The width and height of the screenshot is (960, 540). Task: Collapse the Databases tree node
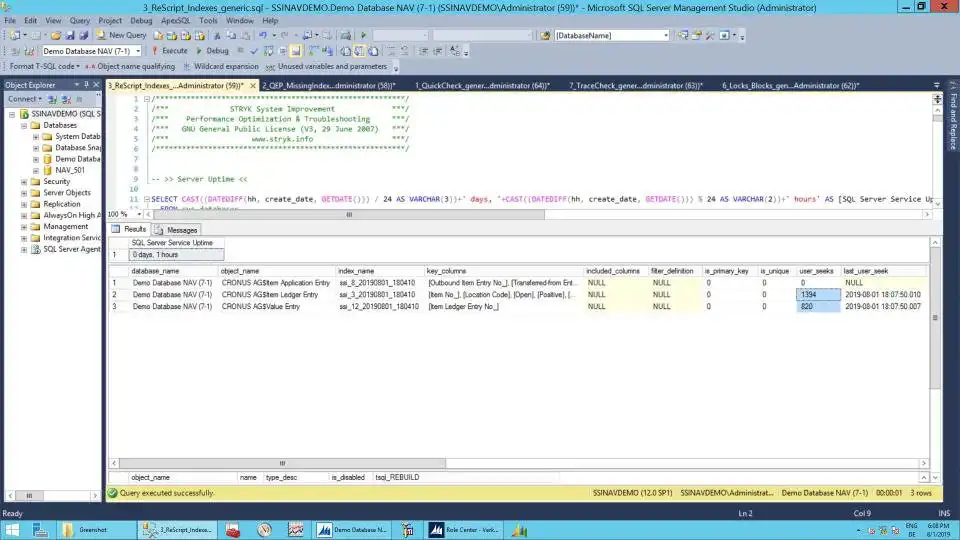coord(24,126)
